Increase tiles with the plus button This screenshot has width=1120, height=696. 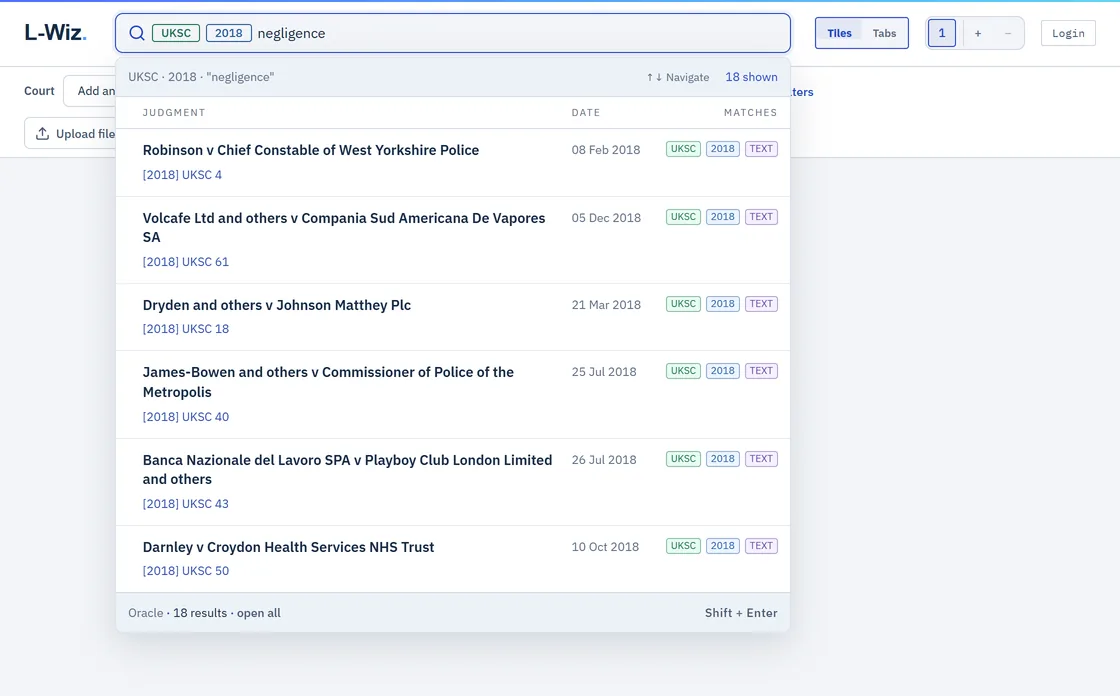(x=978, y=33)
